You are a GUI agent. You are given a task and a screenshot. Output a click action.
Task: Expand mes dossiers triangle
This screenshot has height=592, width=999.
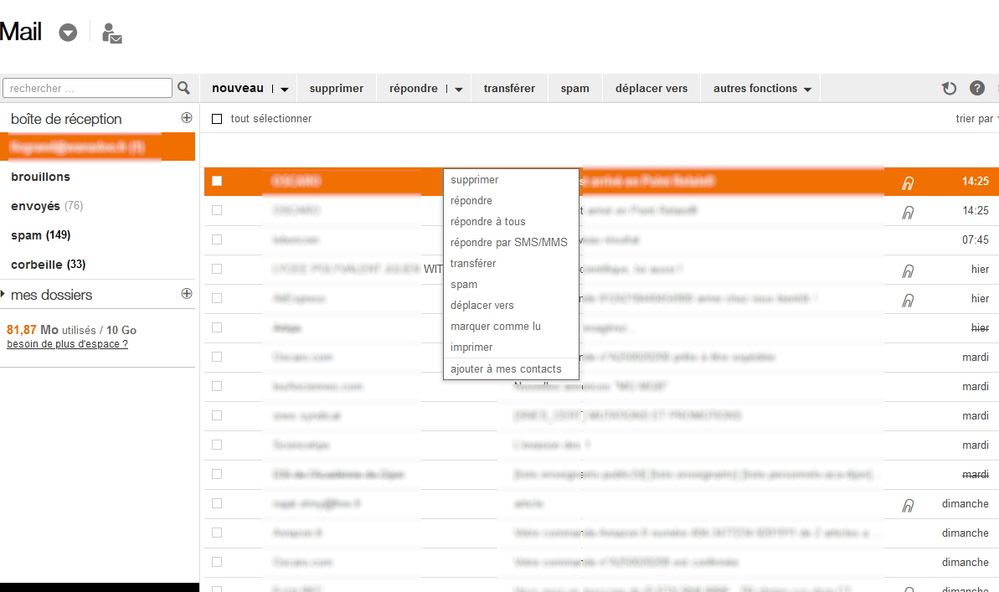tap(3, 294)
